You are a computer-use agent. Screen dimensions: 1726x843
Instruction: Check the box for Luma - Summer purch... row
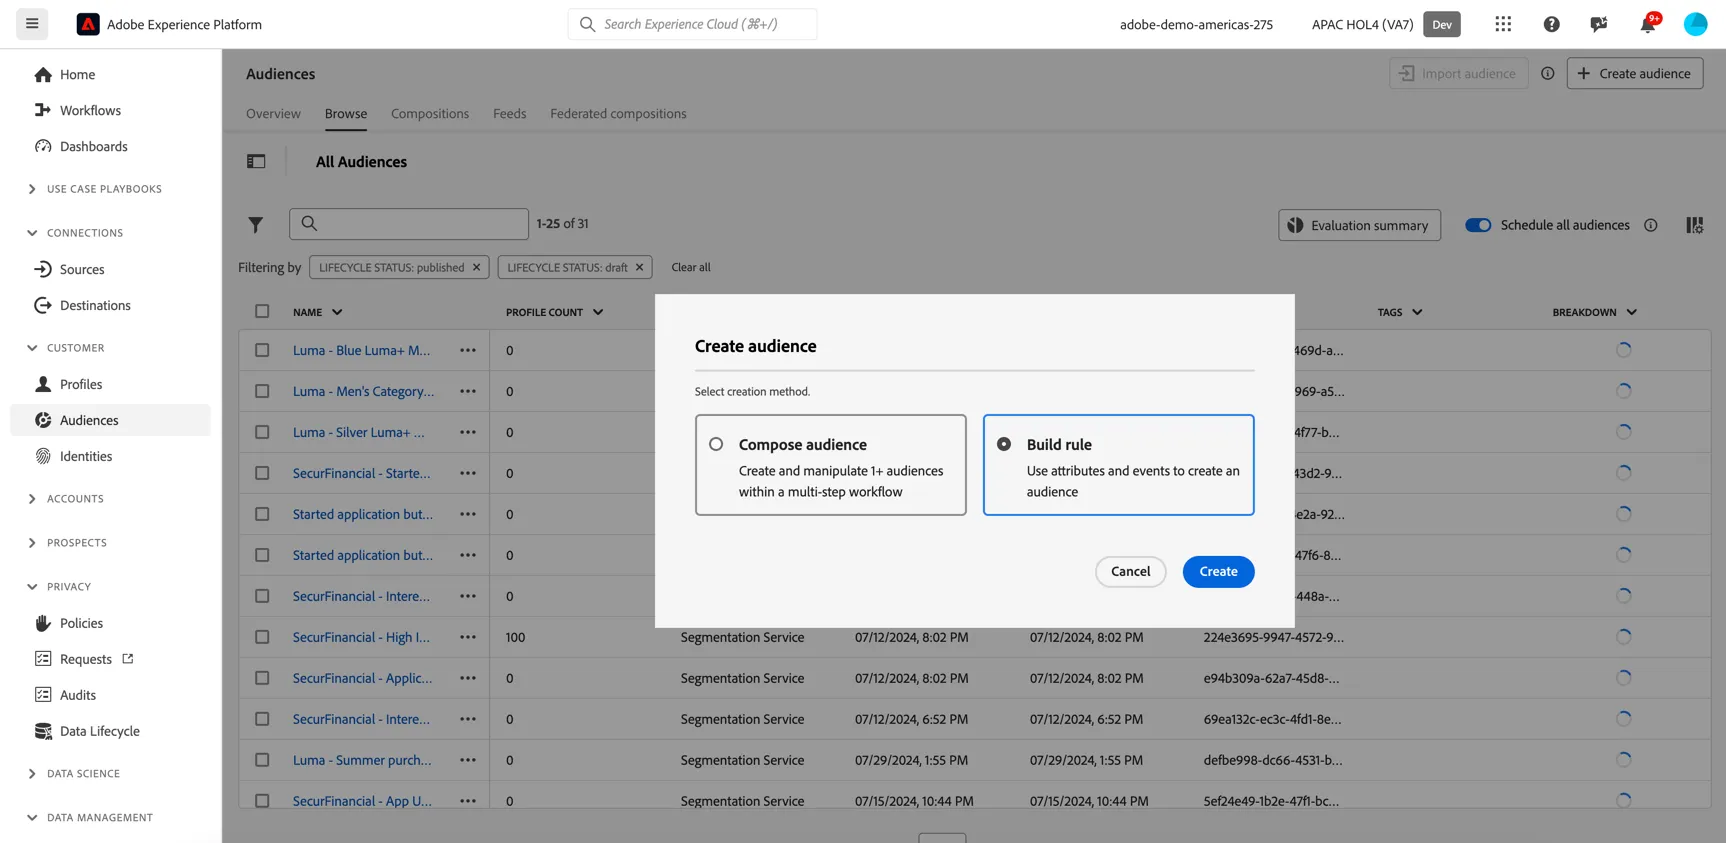click(262, 760)
